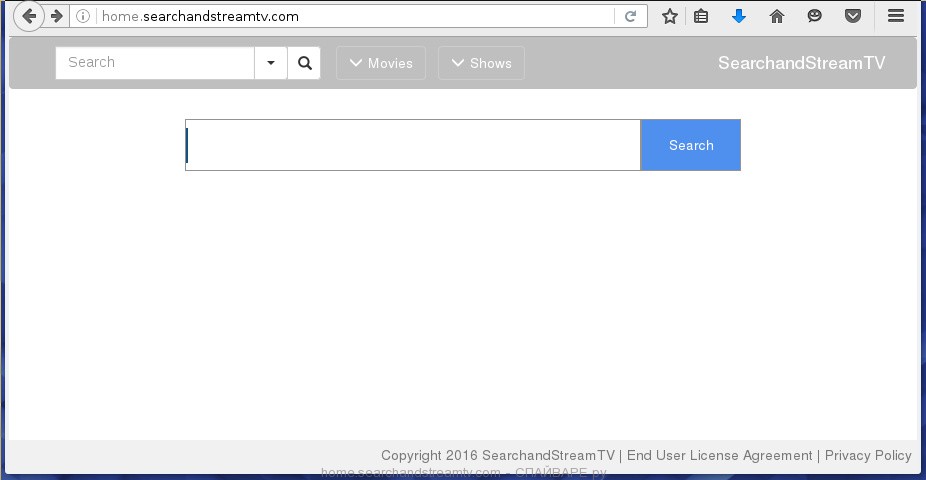Open the toolbar search dropdown arrow
Image resolution: width=926 pixels, height=480 pixels.
point(270,63)
